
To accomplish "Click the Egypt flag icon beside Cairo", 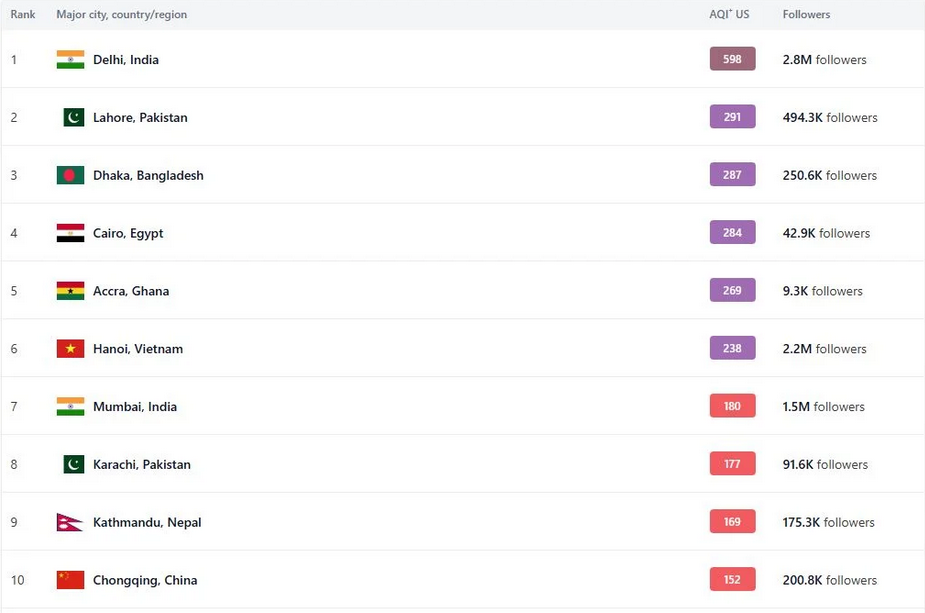I will 70,233.
